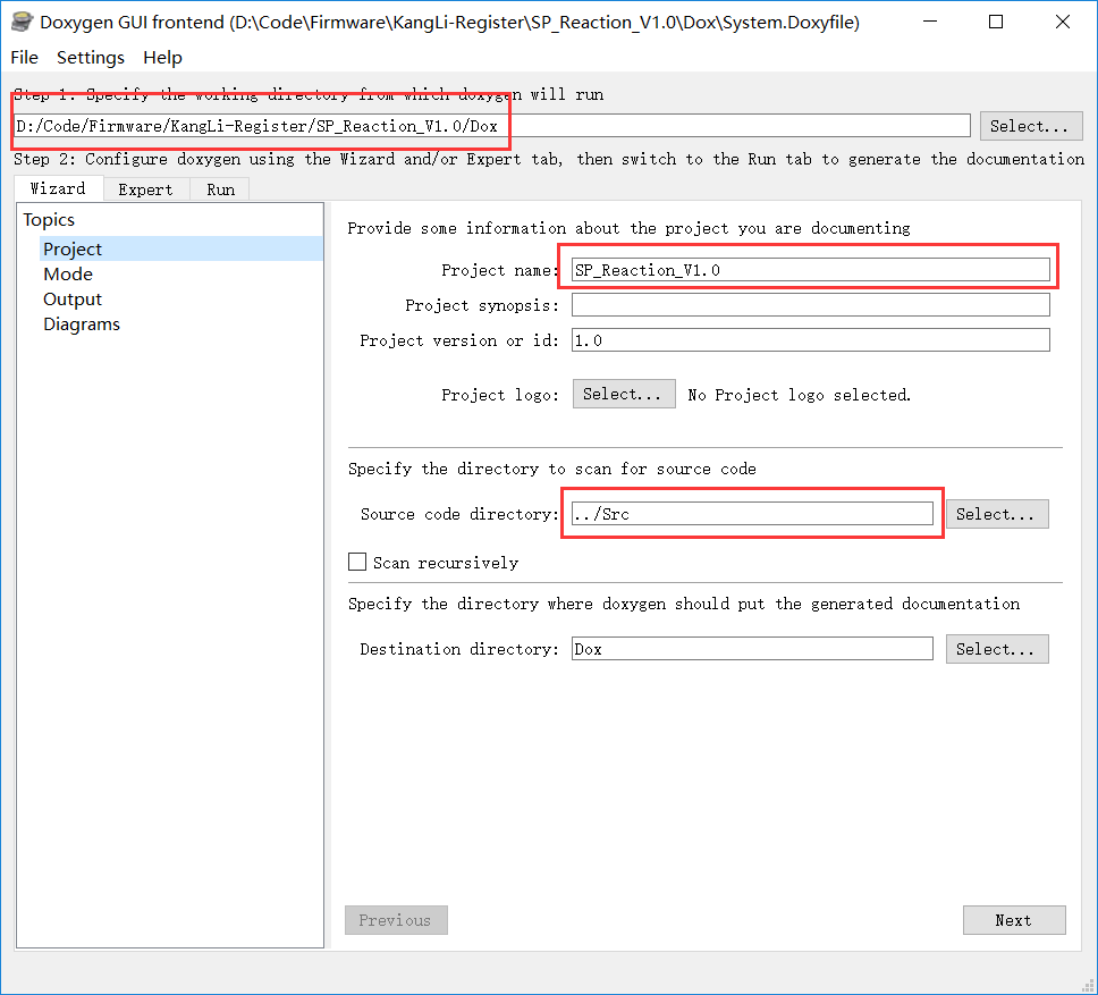Open the Settings menu
Image resolution: width=1098 pixels, height=995 pixels.
[x=90, y=57]
